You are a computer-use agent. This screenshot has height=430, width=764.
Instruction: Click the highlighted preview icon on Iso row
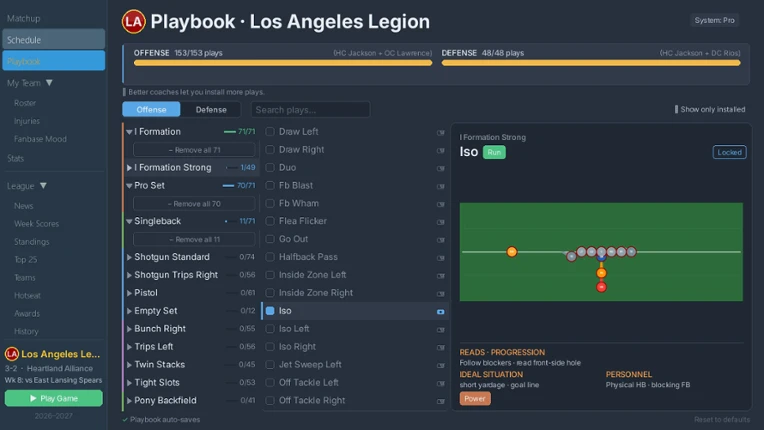pos(440,312)
